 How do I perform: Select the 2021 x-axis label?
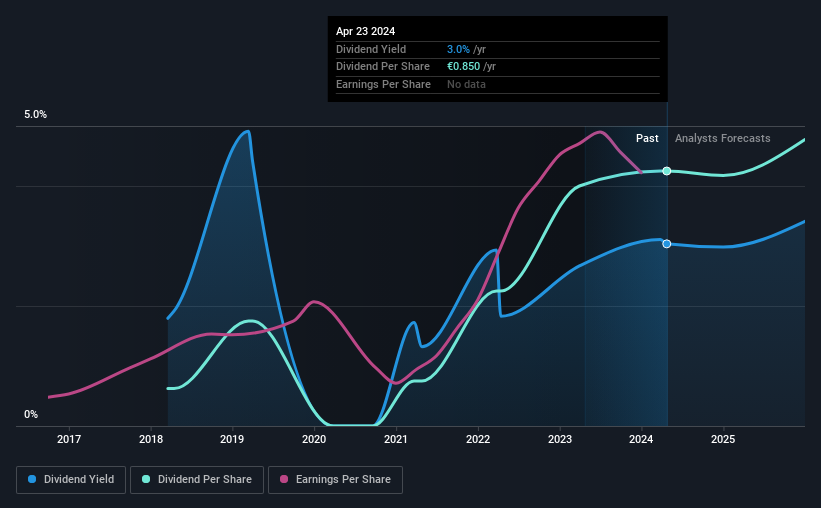(x=396, y=439)
